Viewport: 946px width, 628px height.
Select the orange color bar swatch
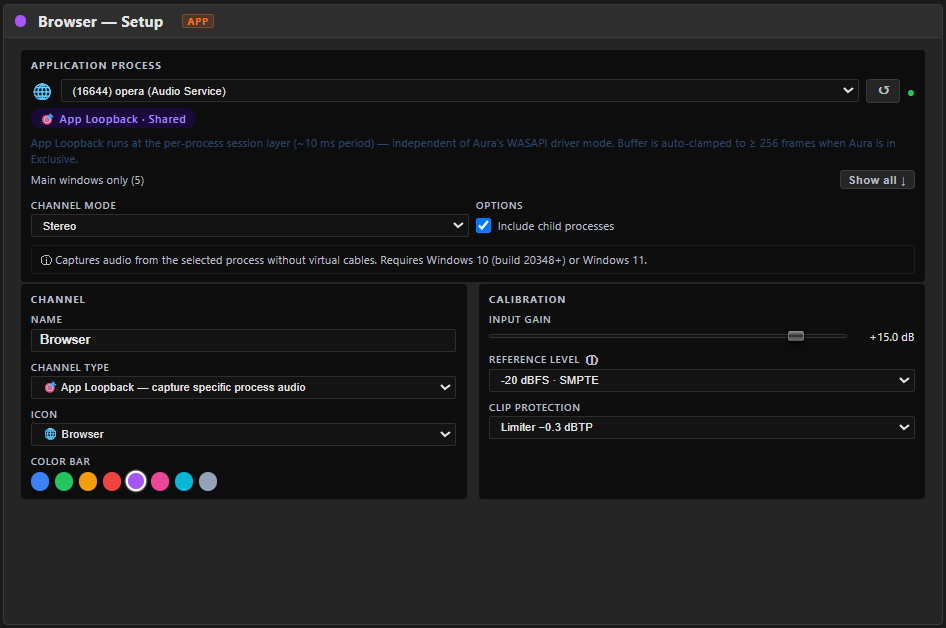pos(88,481)
